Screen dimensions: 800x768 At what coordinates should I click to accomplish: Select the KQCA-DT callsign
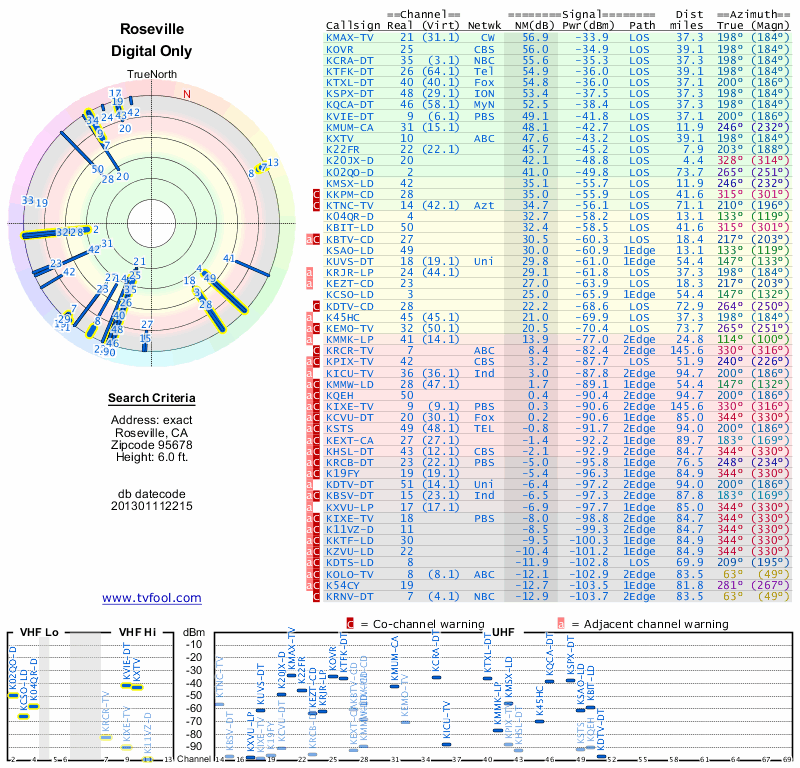coord(349,105)
